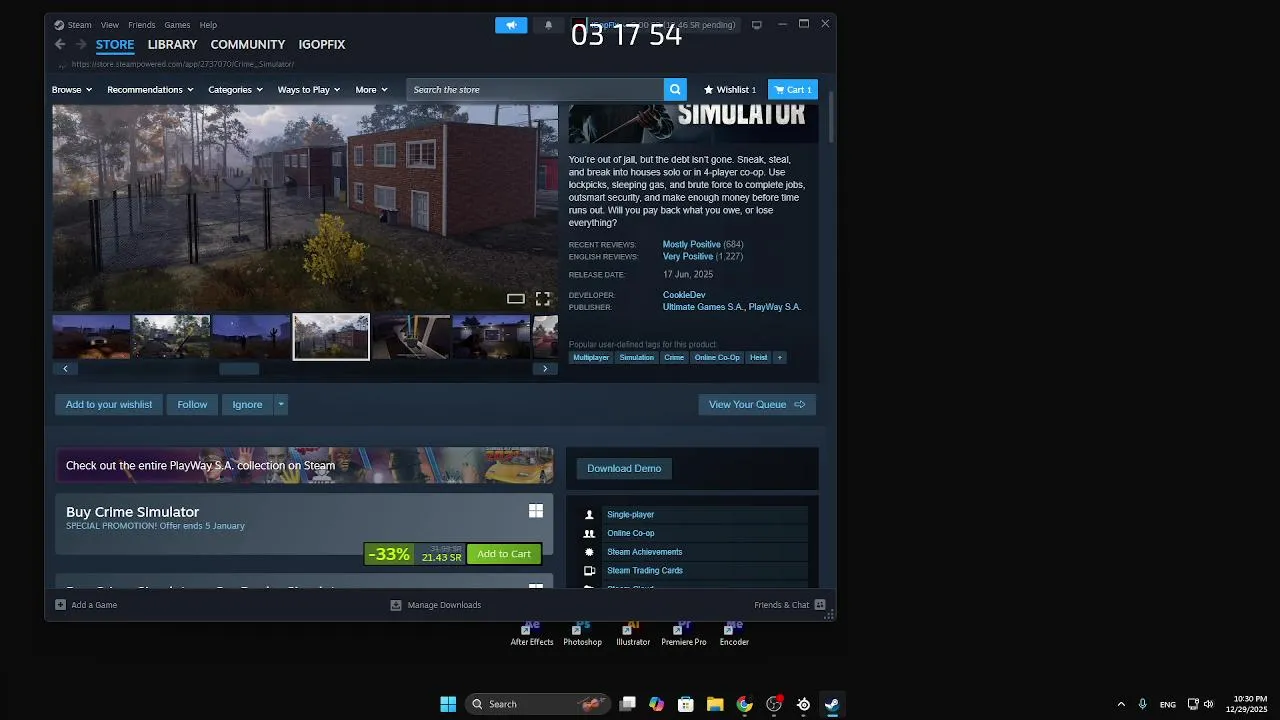Click the Online Co-Op tag
This screenshot has width=1280, height=720.
(x=717, y=357)
